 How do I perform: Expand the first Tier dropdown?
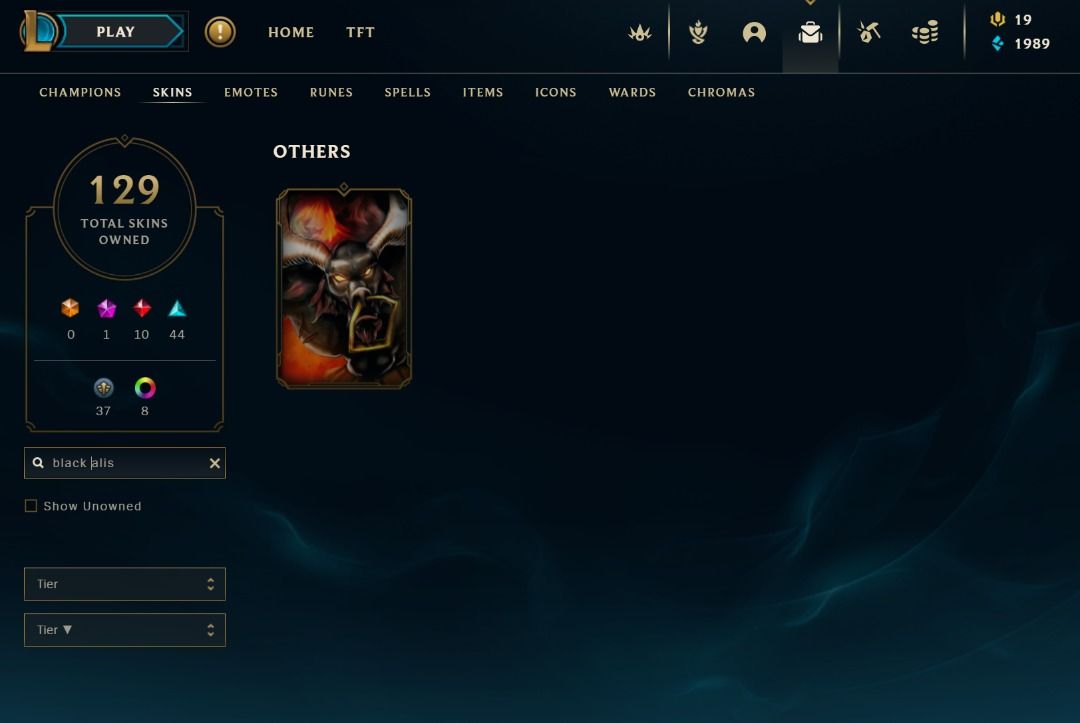pos(125,584)
